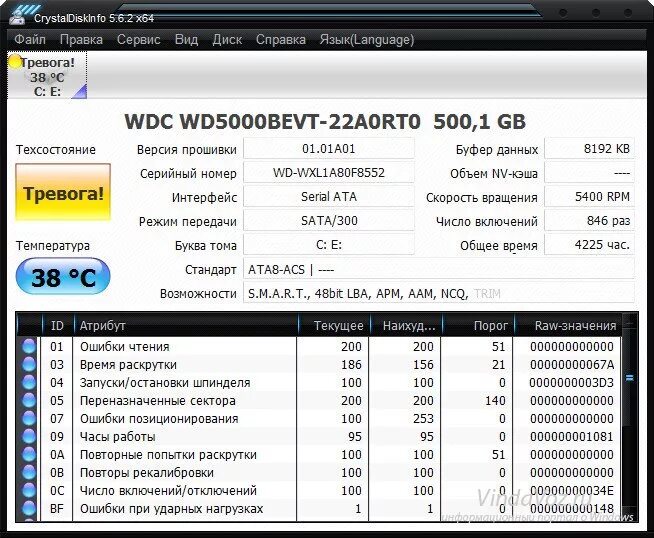This screenshot has height=538, width=654.
Task: Select the Время раскрутки attribute row
Action: point(319,364)
